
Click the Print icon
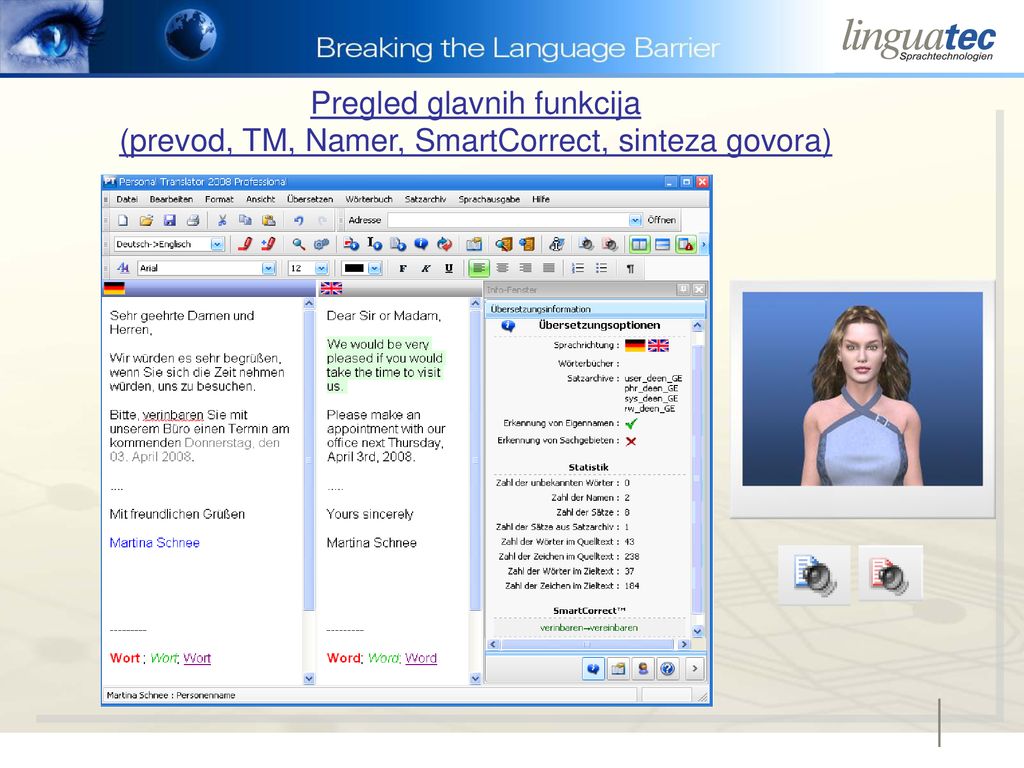tap(193, 220)
